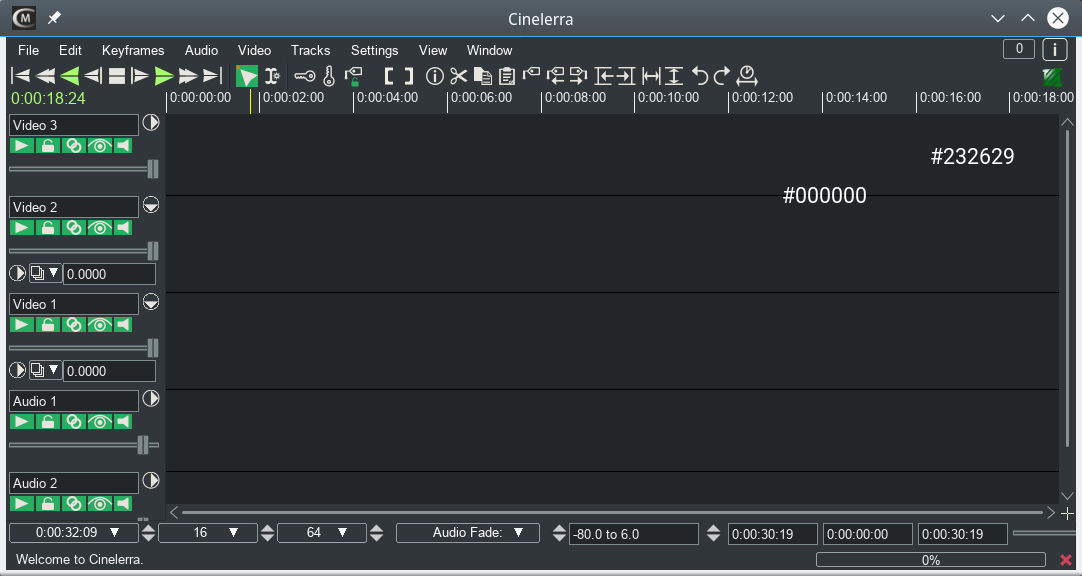This screenshot has height=576, width=1082.
Task: Click the undo arrow icon
Action: (700, 76)
